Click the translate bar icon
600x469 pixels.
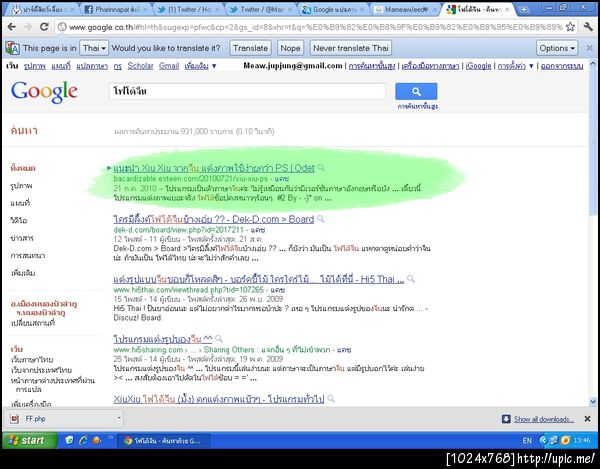(12, 48)
